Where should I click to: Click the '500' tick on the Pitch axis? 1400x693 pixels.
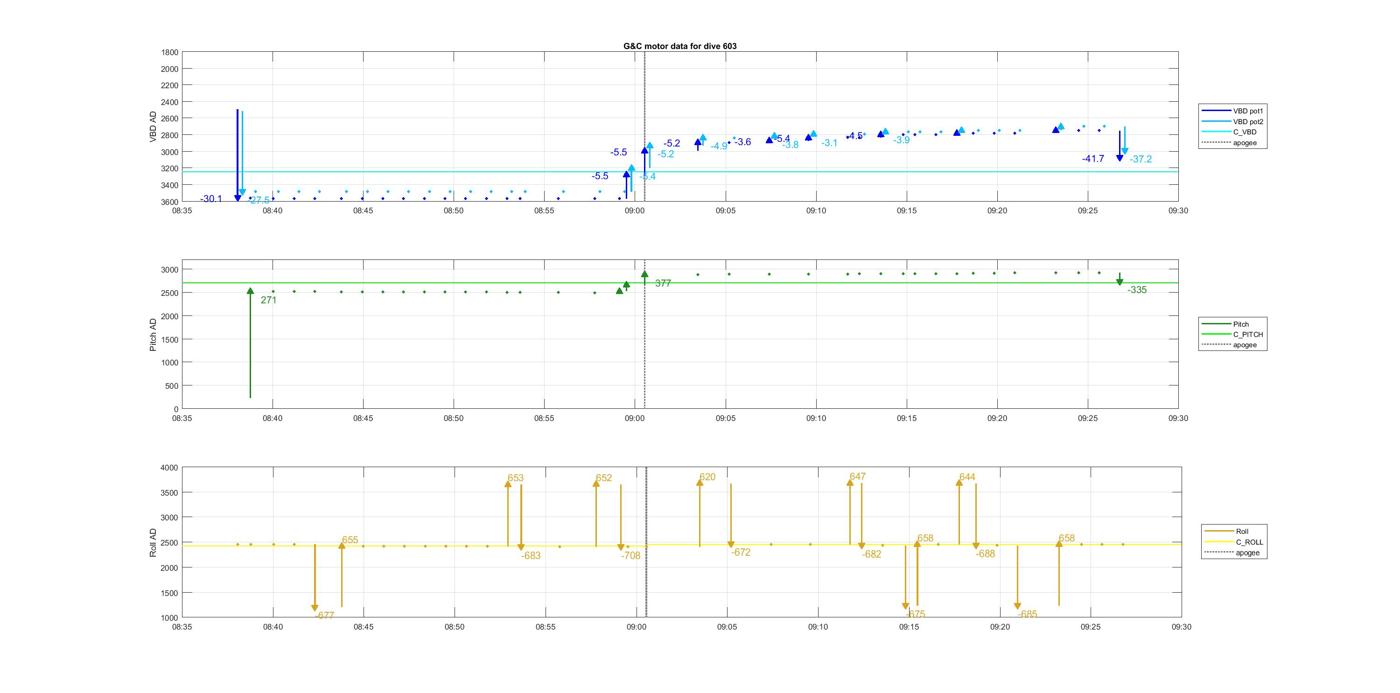[x=172, y=386]
